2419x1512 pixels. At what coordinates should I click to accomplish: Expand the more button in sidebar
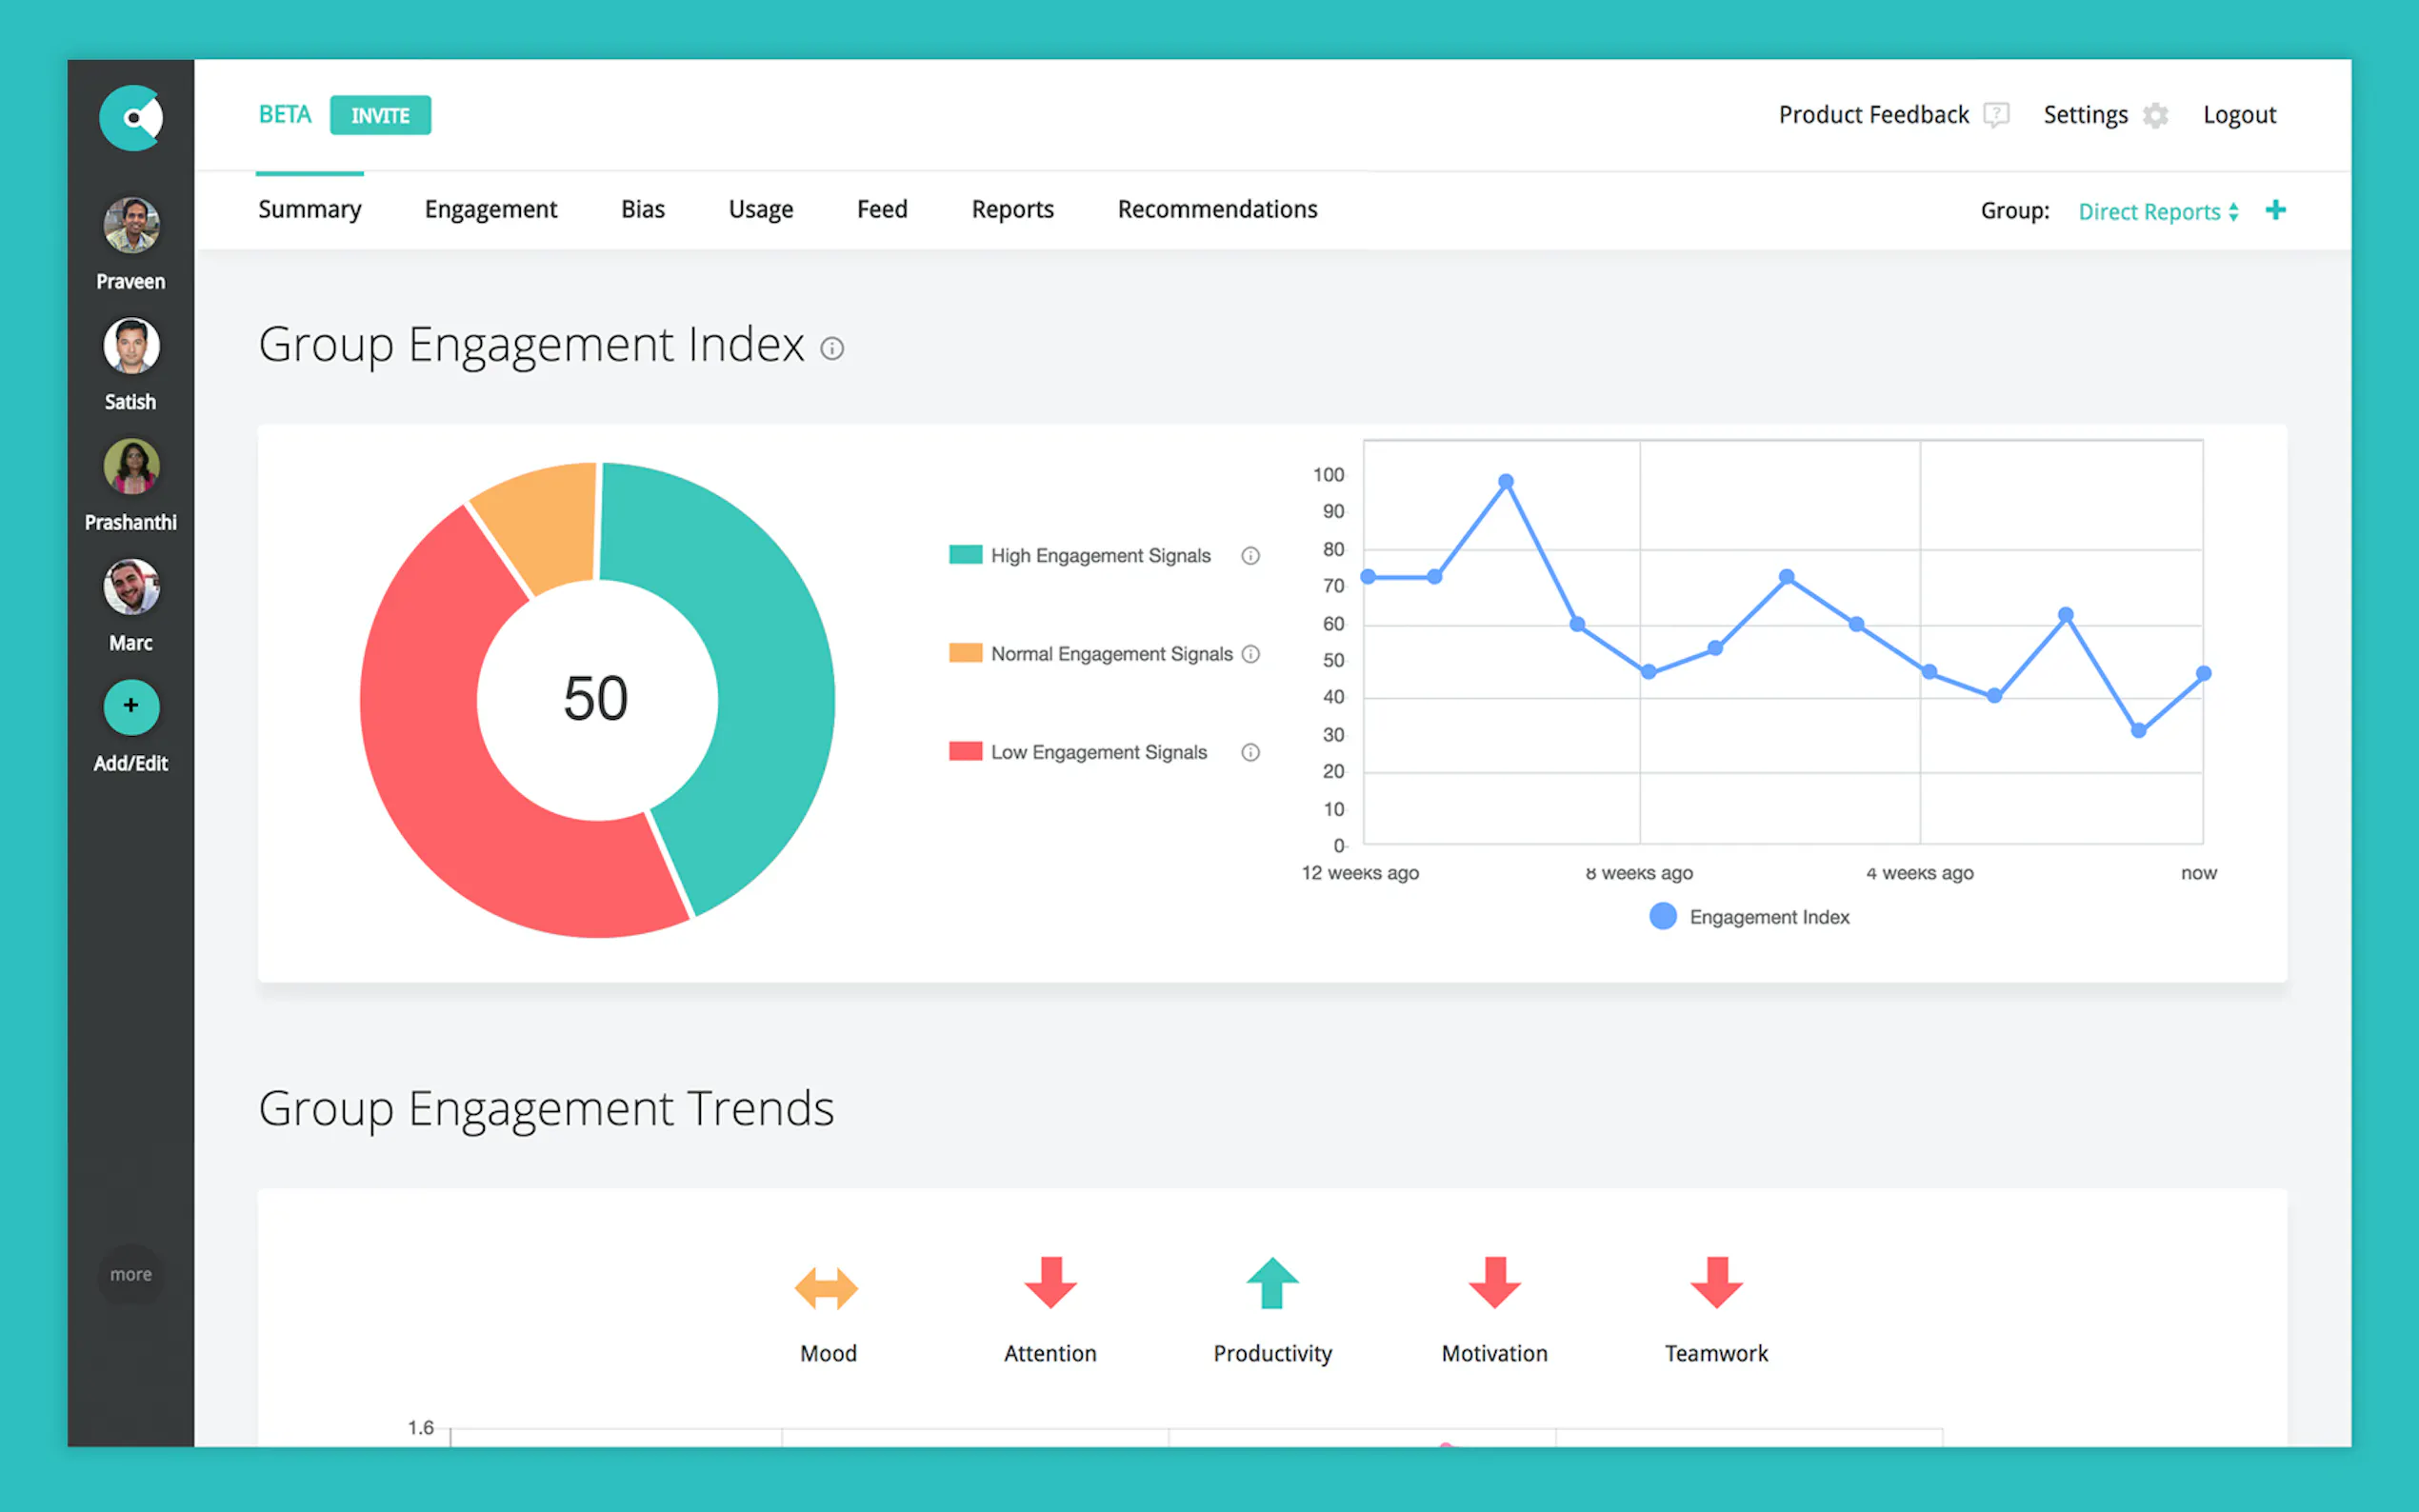tap(131, 1274)
